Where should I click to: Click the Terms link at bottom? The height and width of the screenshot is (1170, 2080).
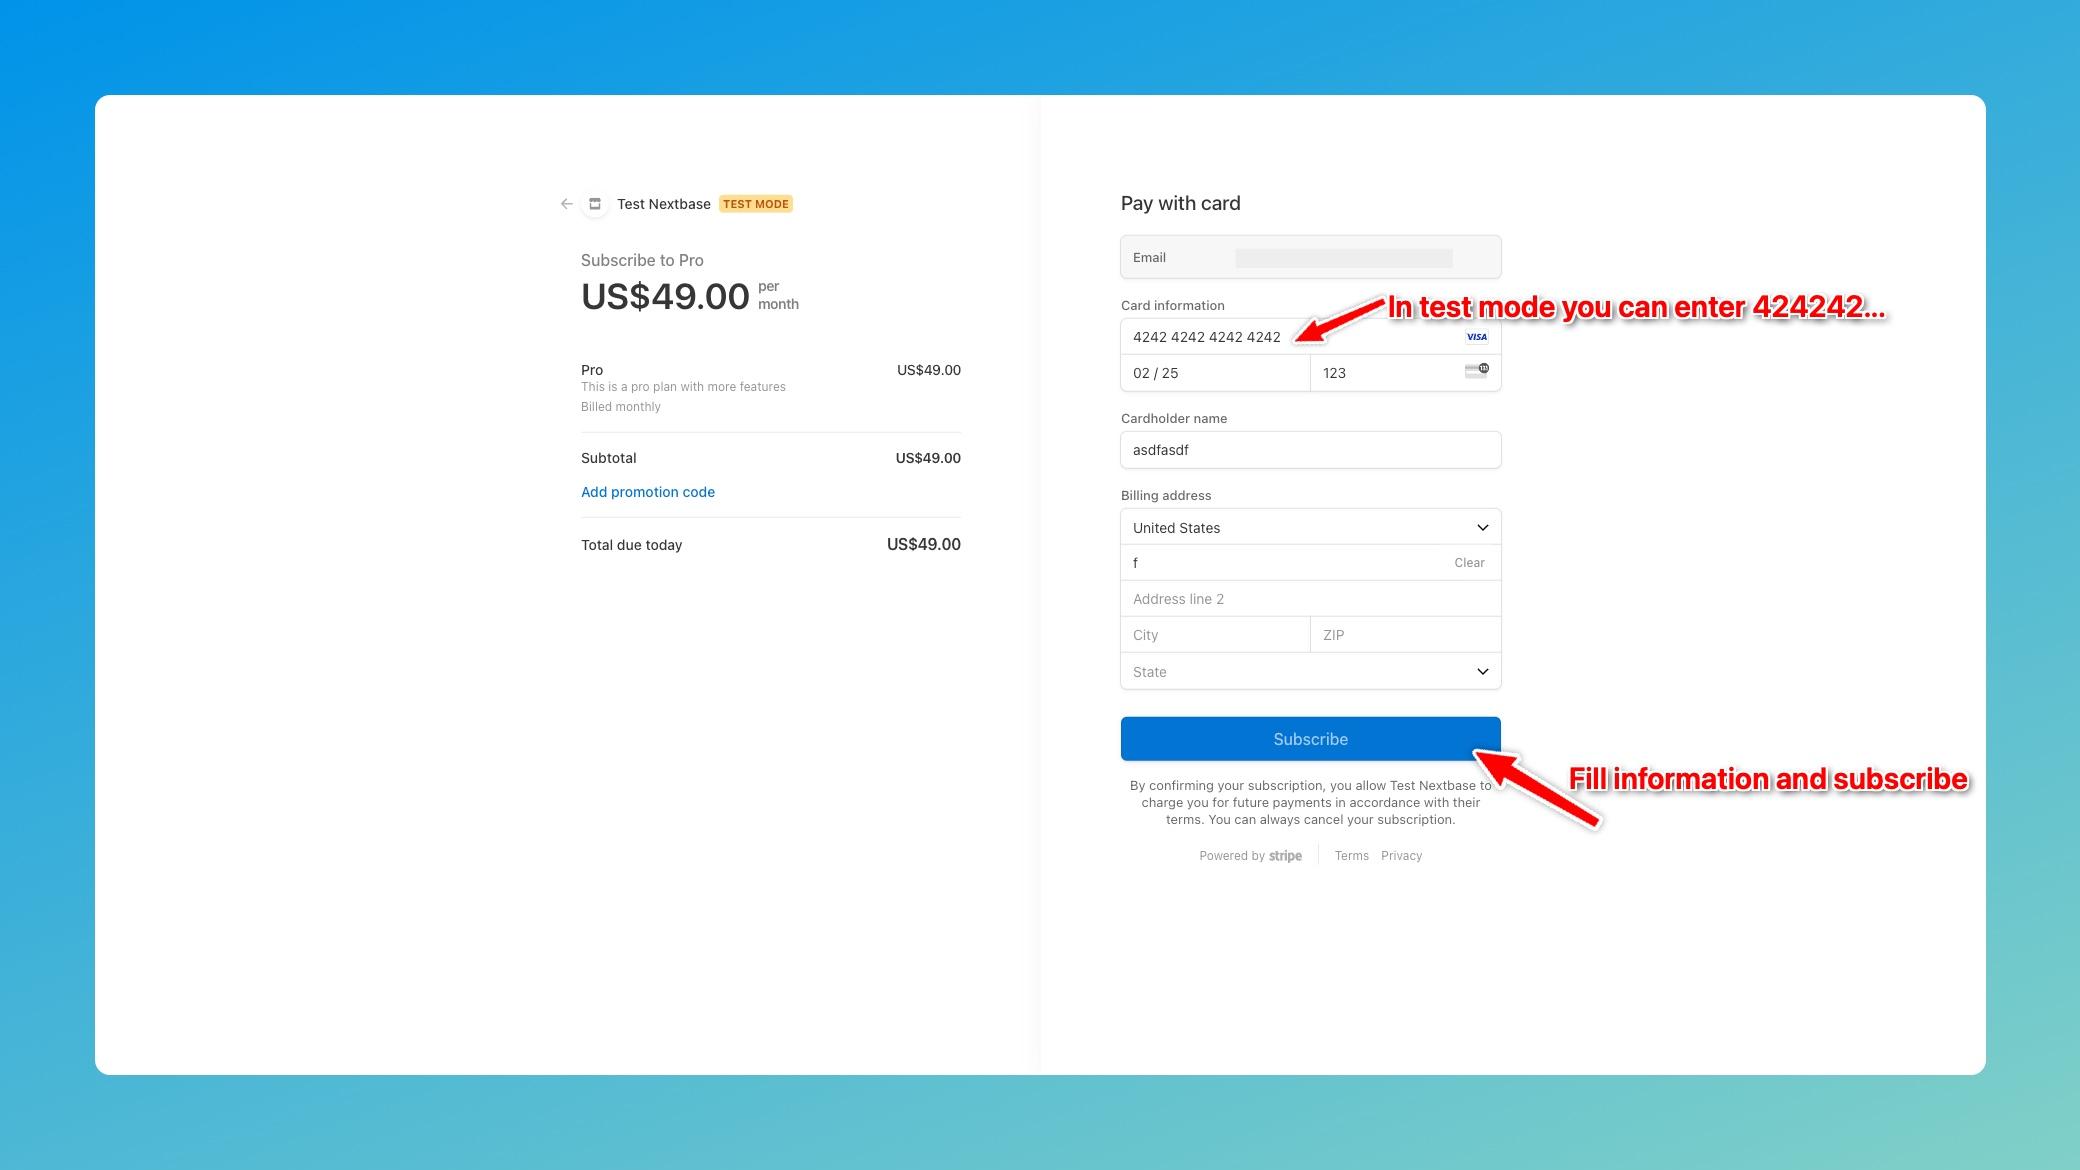point(1351,854)
